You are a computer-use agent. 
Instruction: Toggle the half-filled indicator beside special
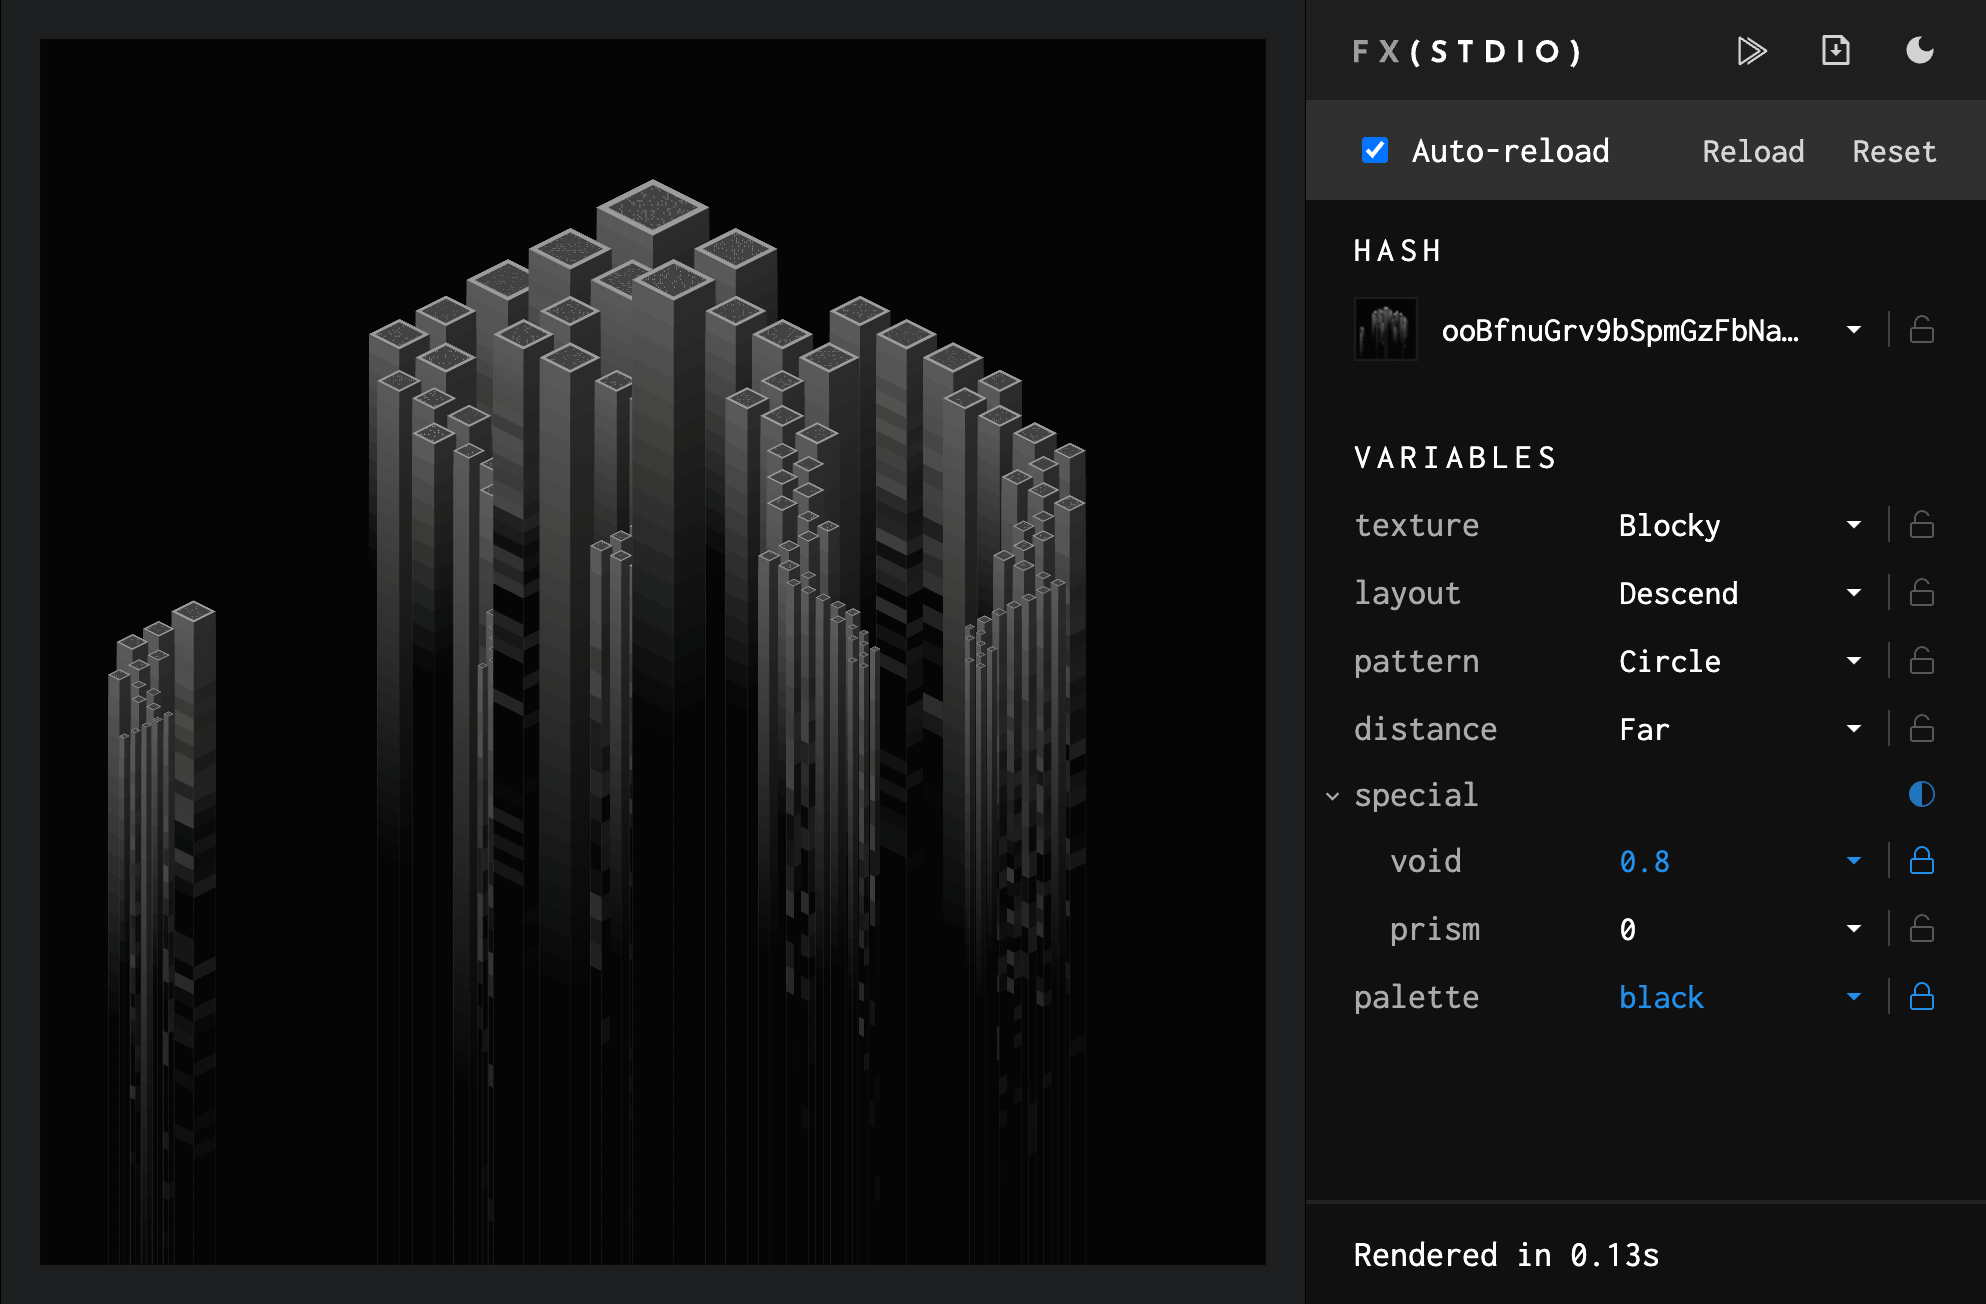(x=1921, y=794)
